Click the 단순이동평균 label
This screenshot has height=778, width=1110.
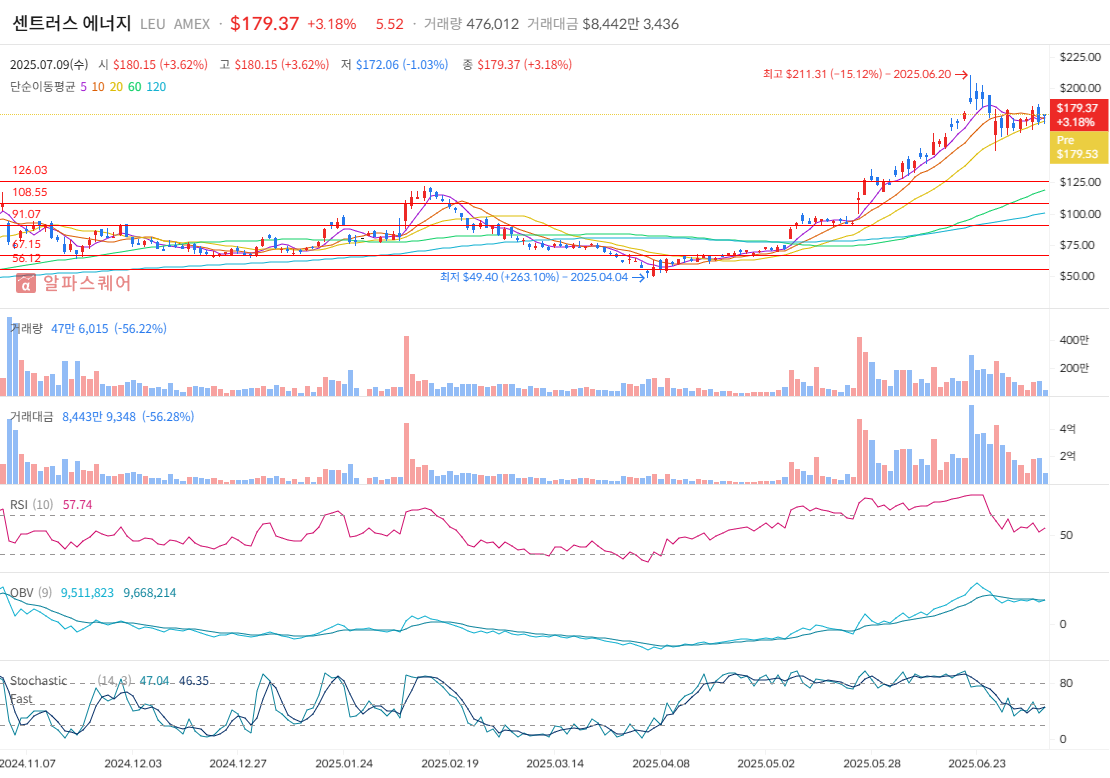[x=42, y=86]
